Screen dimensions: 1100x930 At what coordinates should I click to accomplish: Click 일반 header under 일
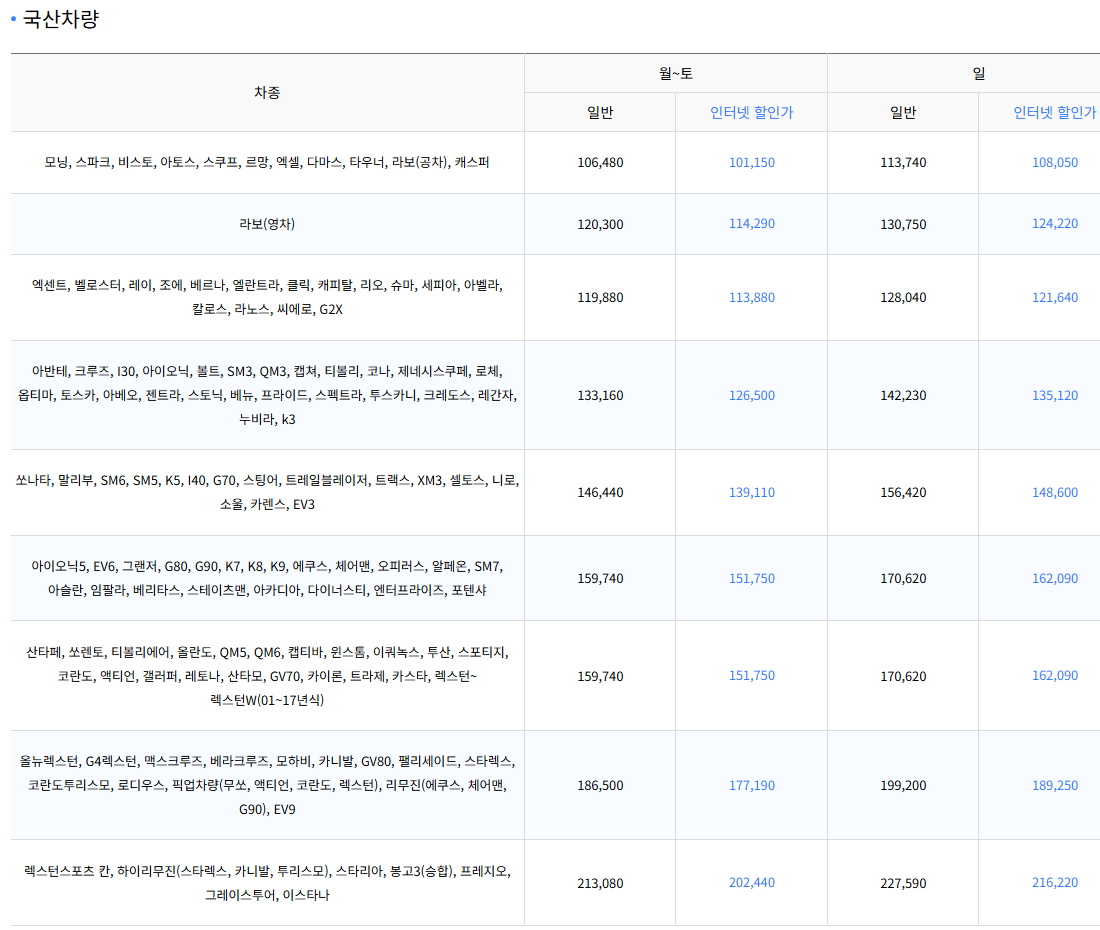tap(903, 112)
